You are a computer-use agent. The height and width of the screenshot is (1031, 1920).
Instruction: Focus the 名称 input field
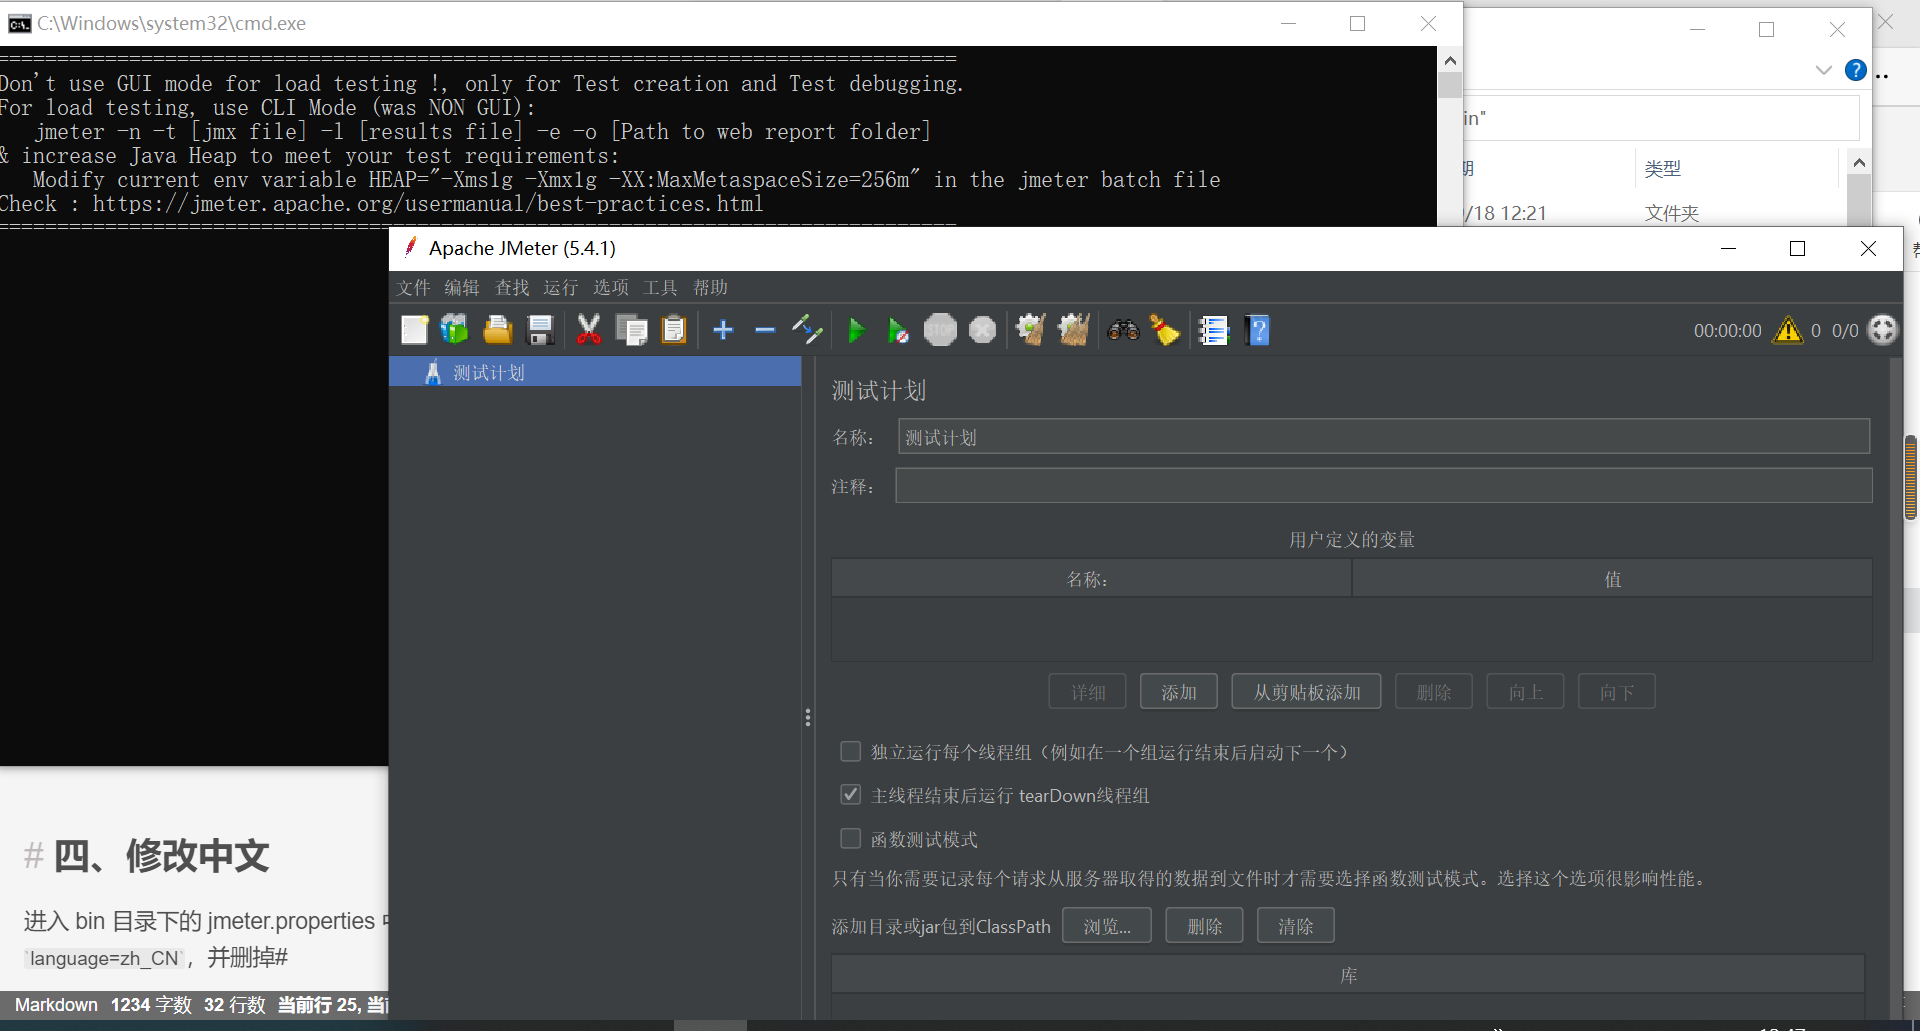[1384, 437]
